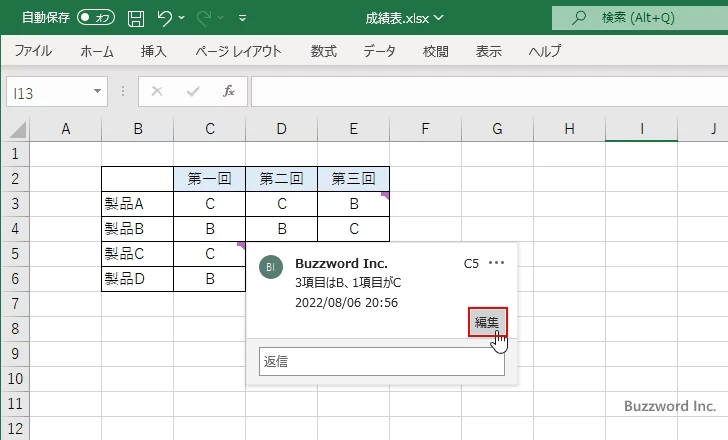Click the formula bar cancel X icon

click(157, 91)
